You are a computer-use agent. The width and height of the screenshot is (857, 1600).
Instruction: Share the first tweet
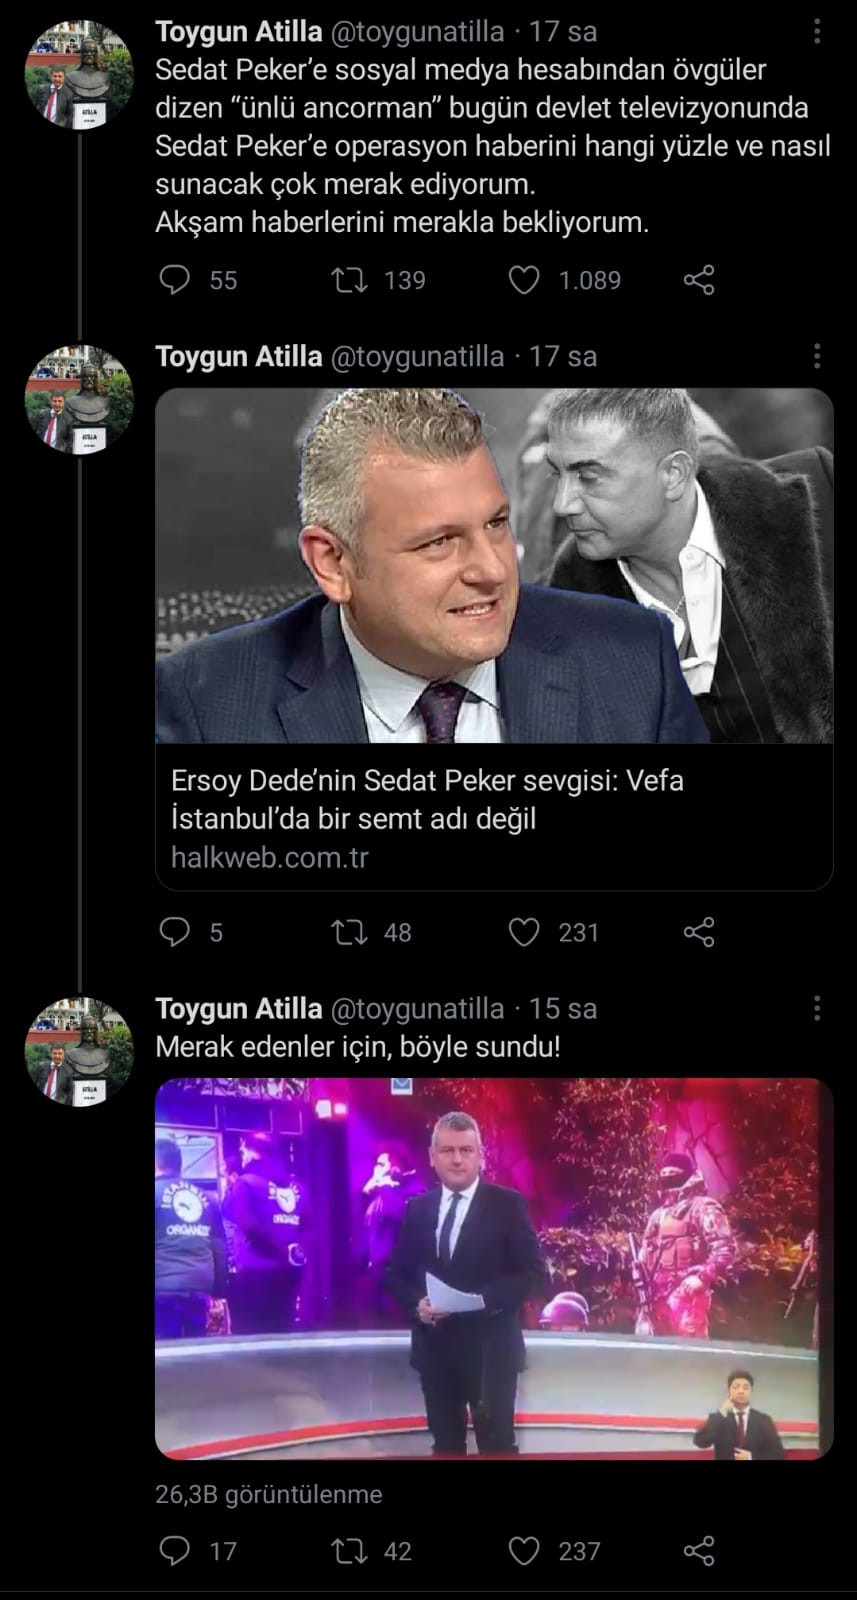(x=700, y=281)
